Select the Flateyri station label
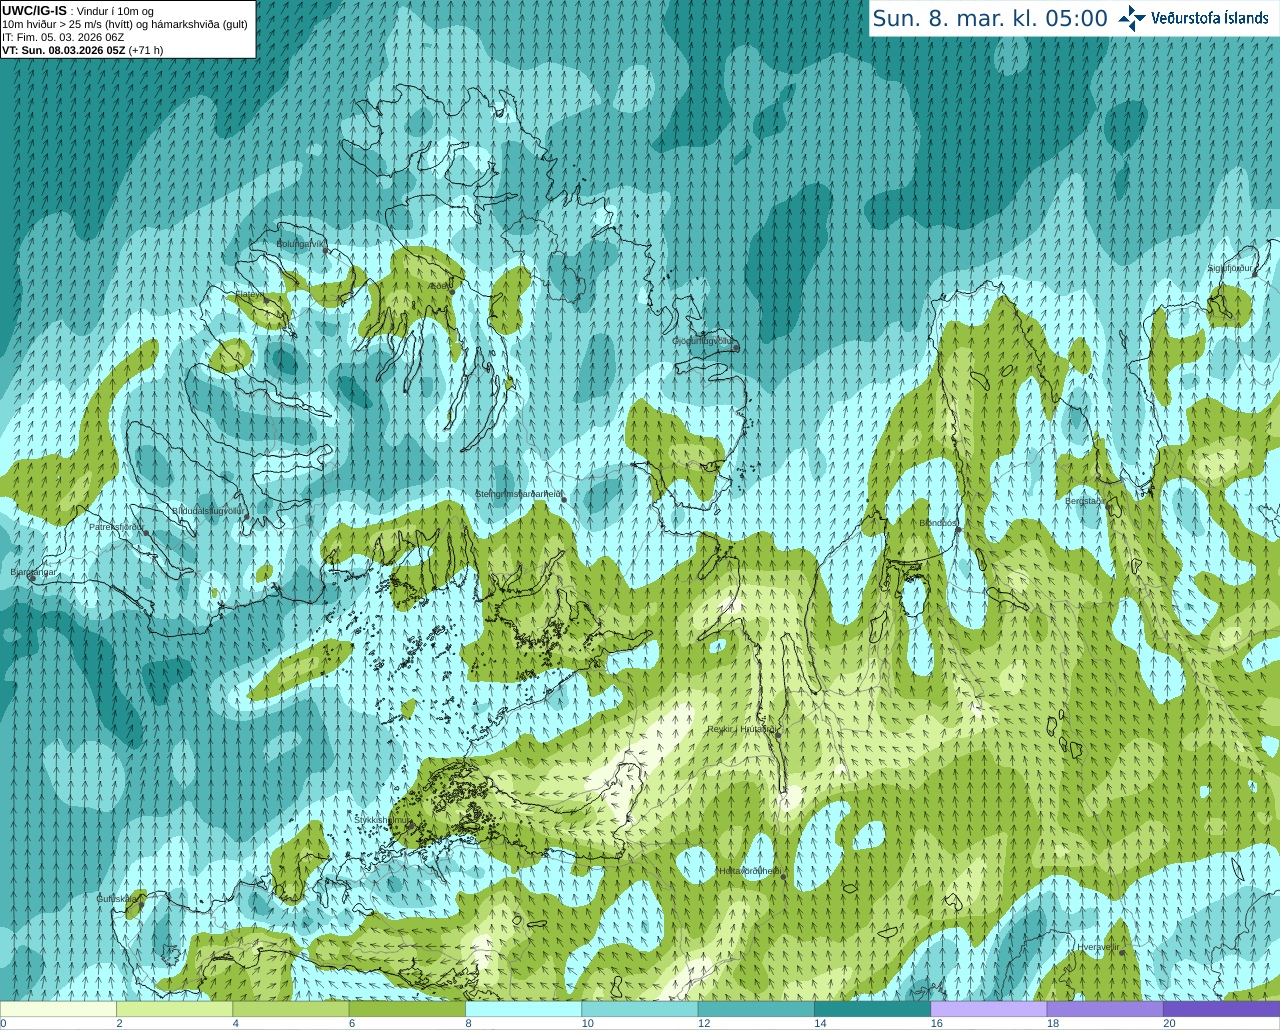 point(249,294)
